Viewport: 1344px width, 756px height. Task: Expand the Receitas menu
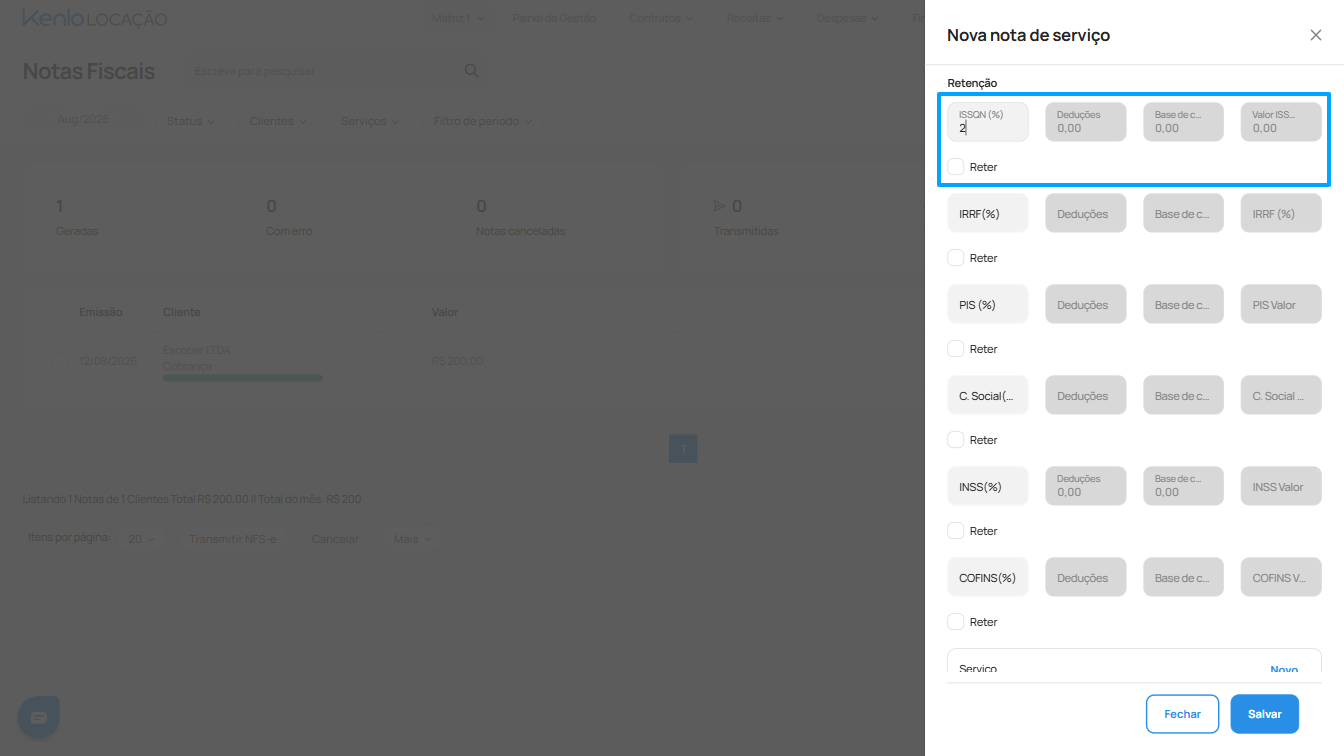tap(756, 18)
